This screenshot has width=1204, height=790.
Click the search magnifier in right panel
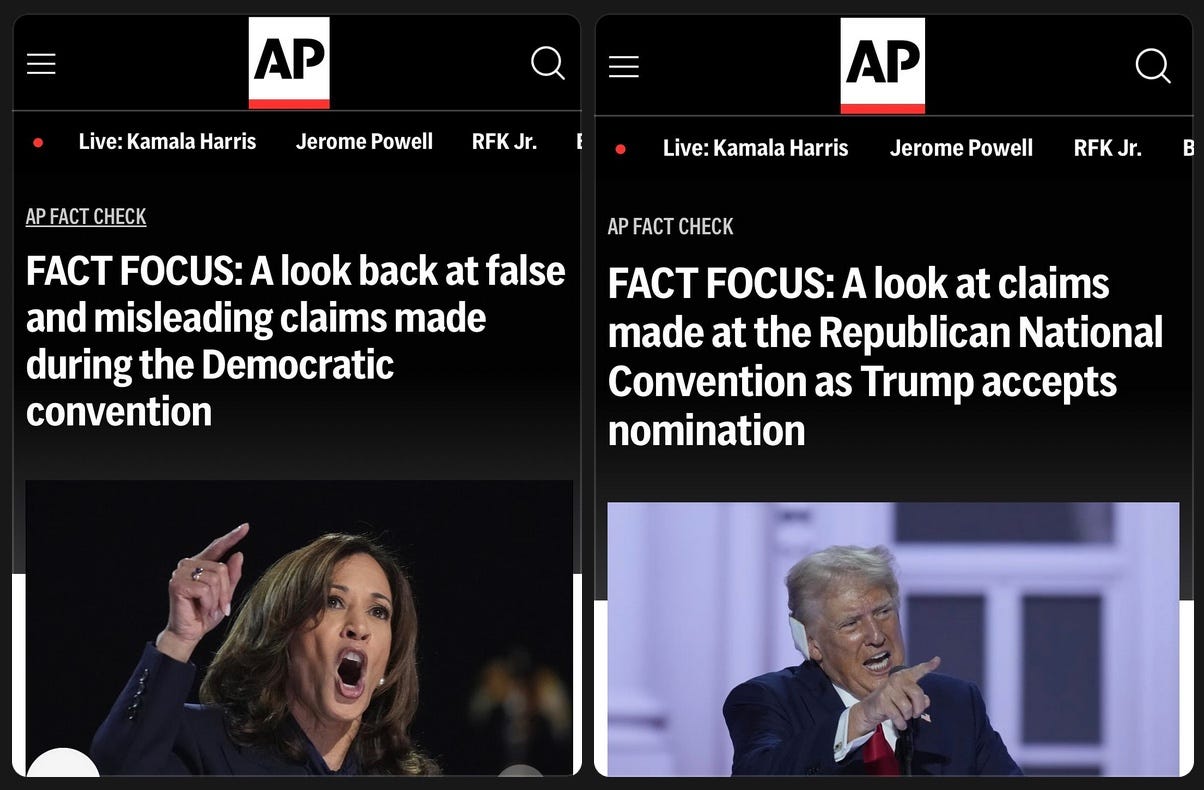(x=1153, y=67)
